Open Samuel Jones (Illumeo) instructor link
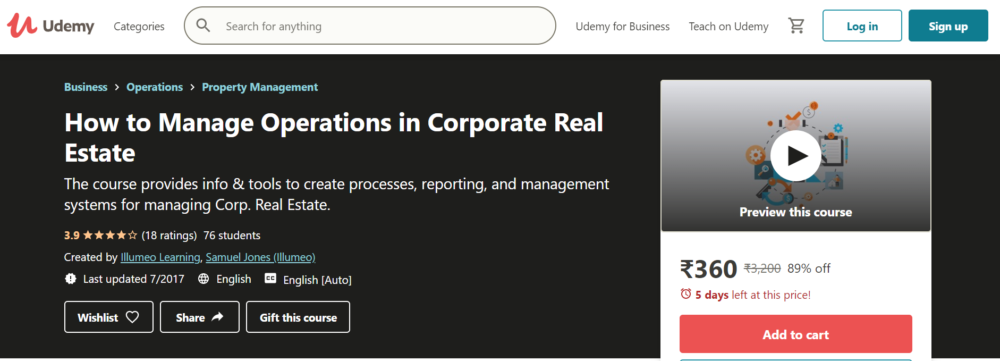This screenshot has height=361, width=1000. [261, 257]
